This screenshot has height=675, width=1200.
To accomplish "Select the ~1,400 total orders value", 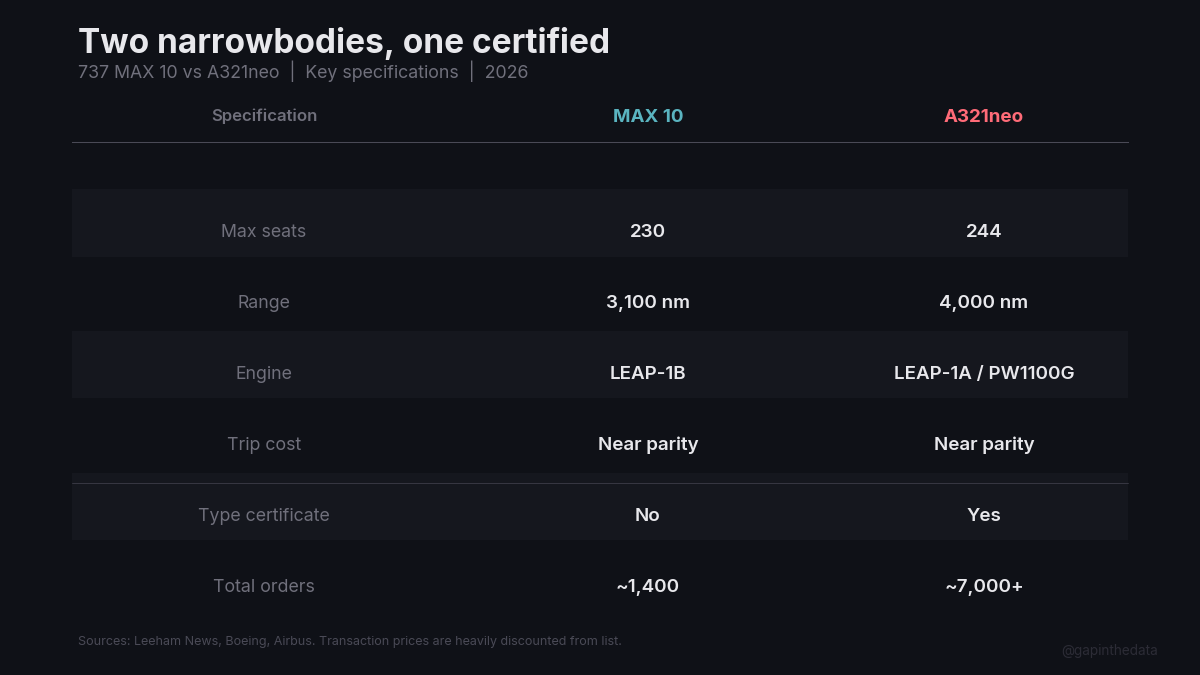I will pyautogui.click(x=647, y=586).
